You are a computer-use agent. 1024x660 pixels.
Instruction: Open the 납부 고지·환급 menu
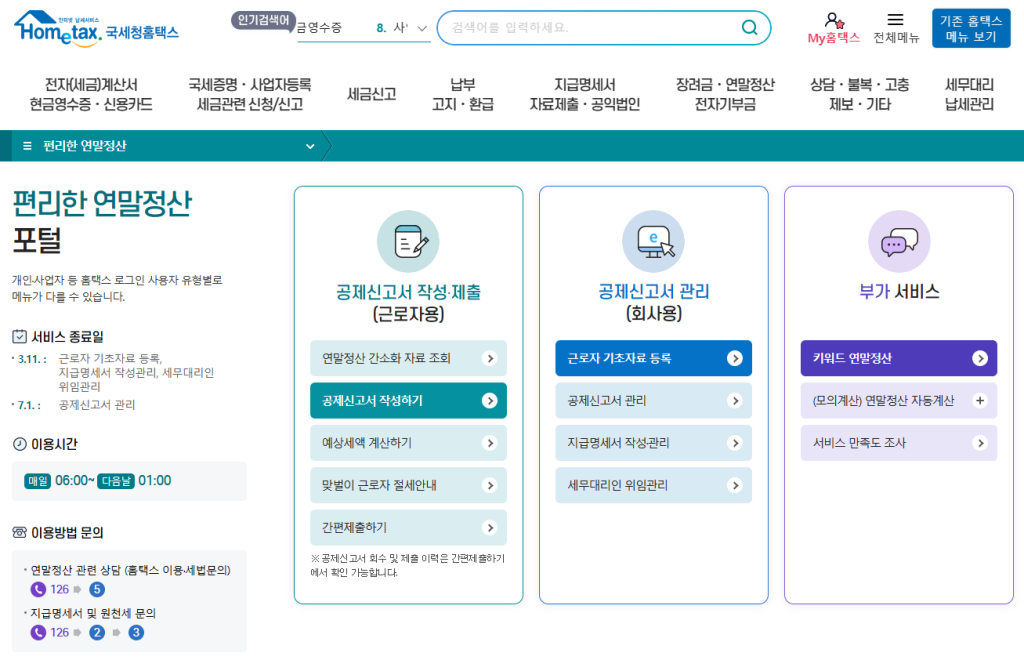click(462, 95)
